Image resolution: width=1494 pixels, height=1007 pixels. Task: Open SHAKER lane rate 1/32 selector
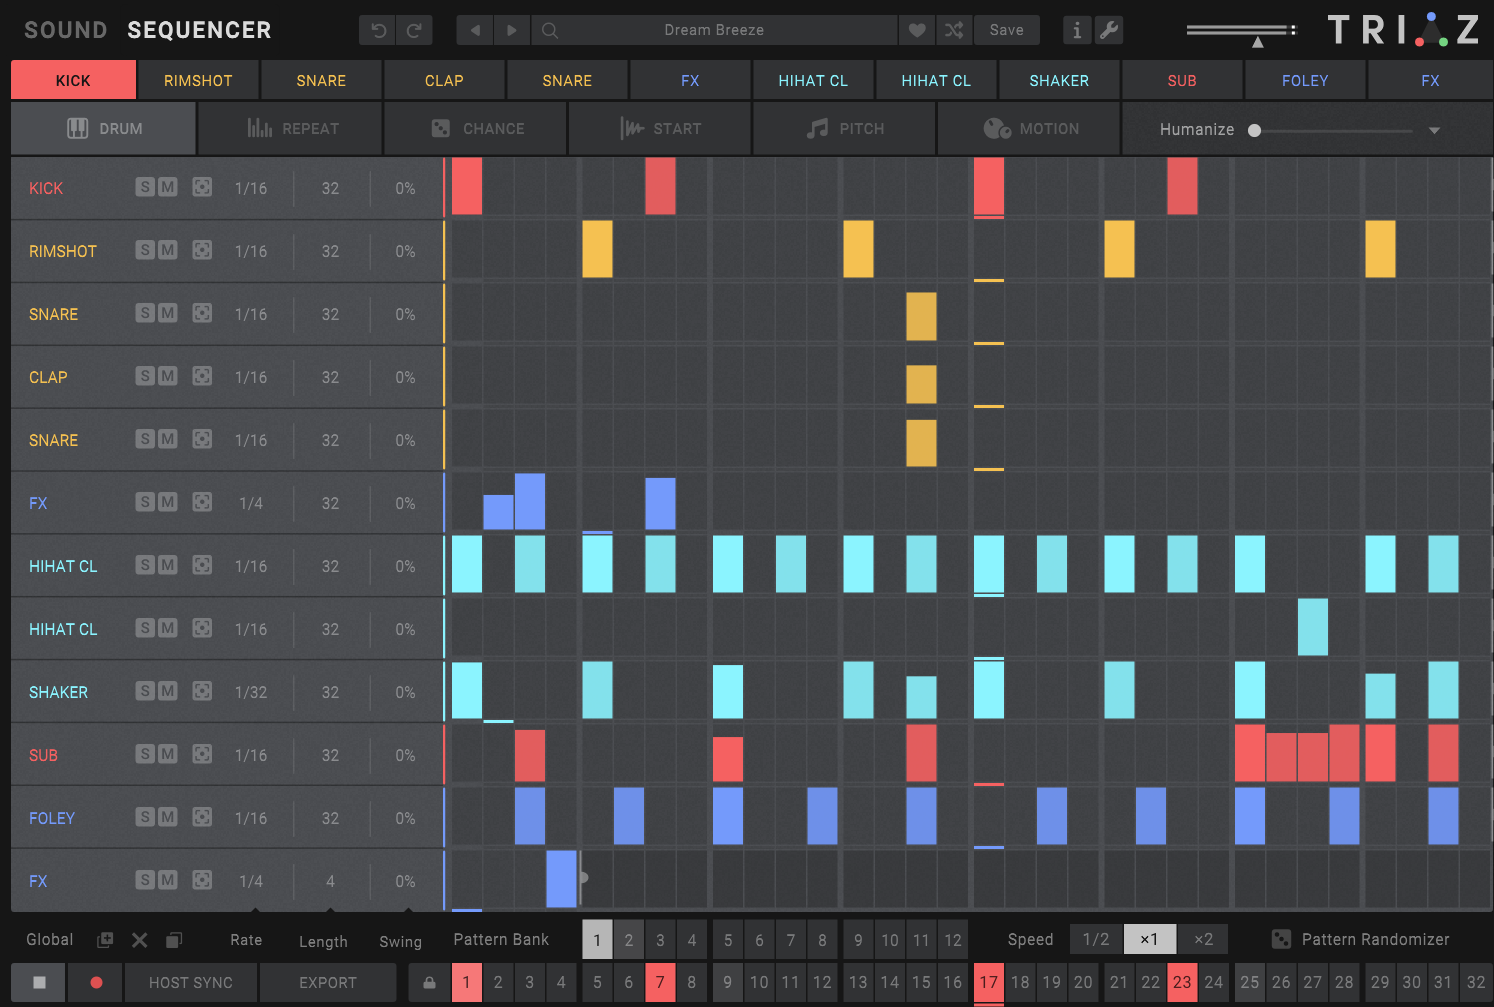251,692
